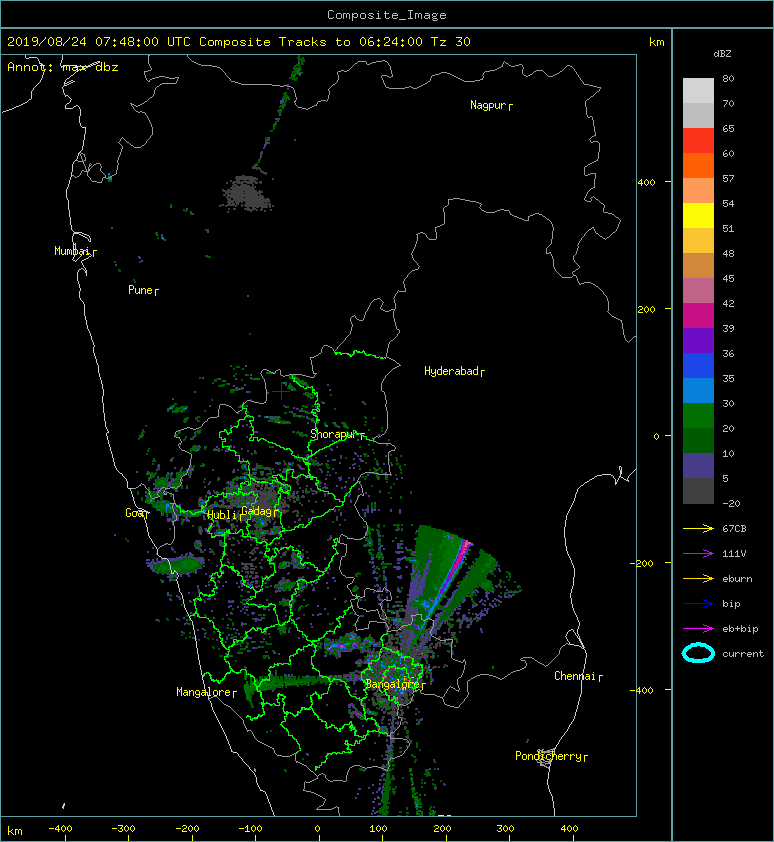
Task: Click the 36 dBZ blue swatch
Action: pyautogui.click(x=698, y=365)
